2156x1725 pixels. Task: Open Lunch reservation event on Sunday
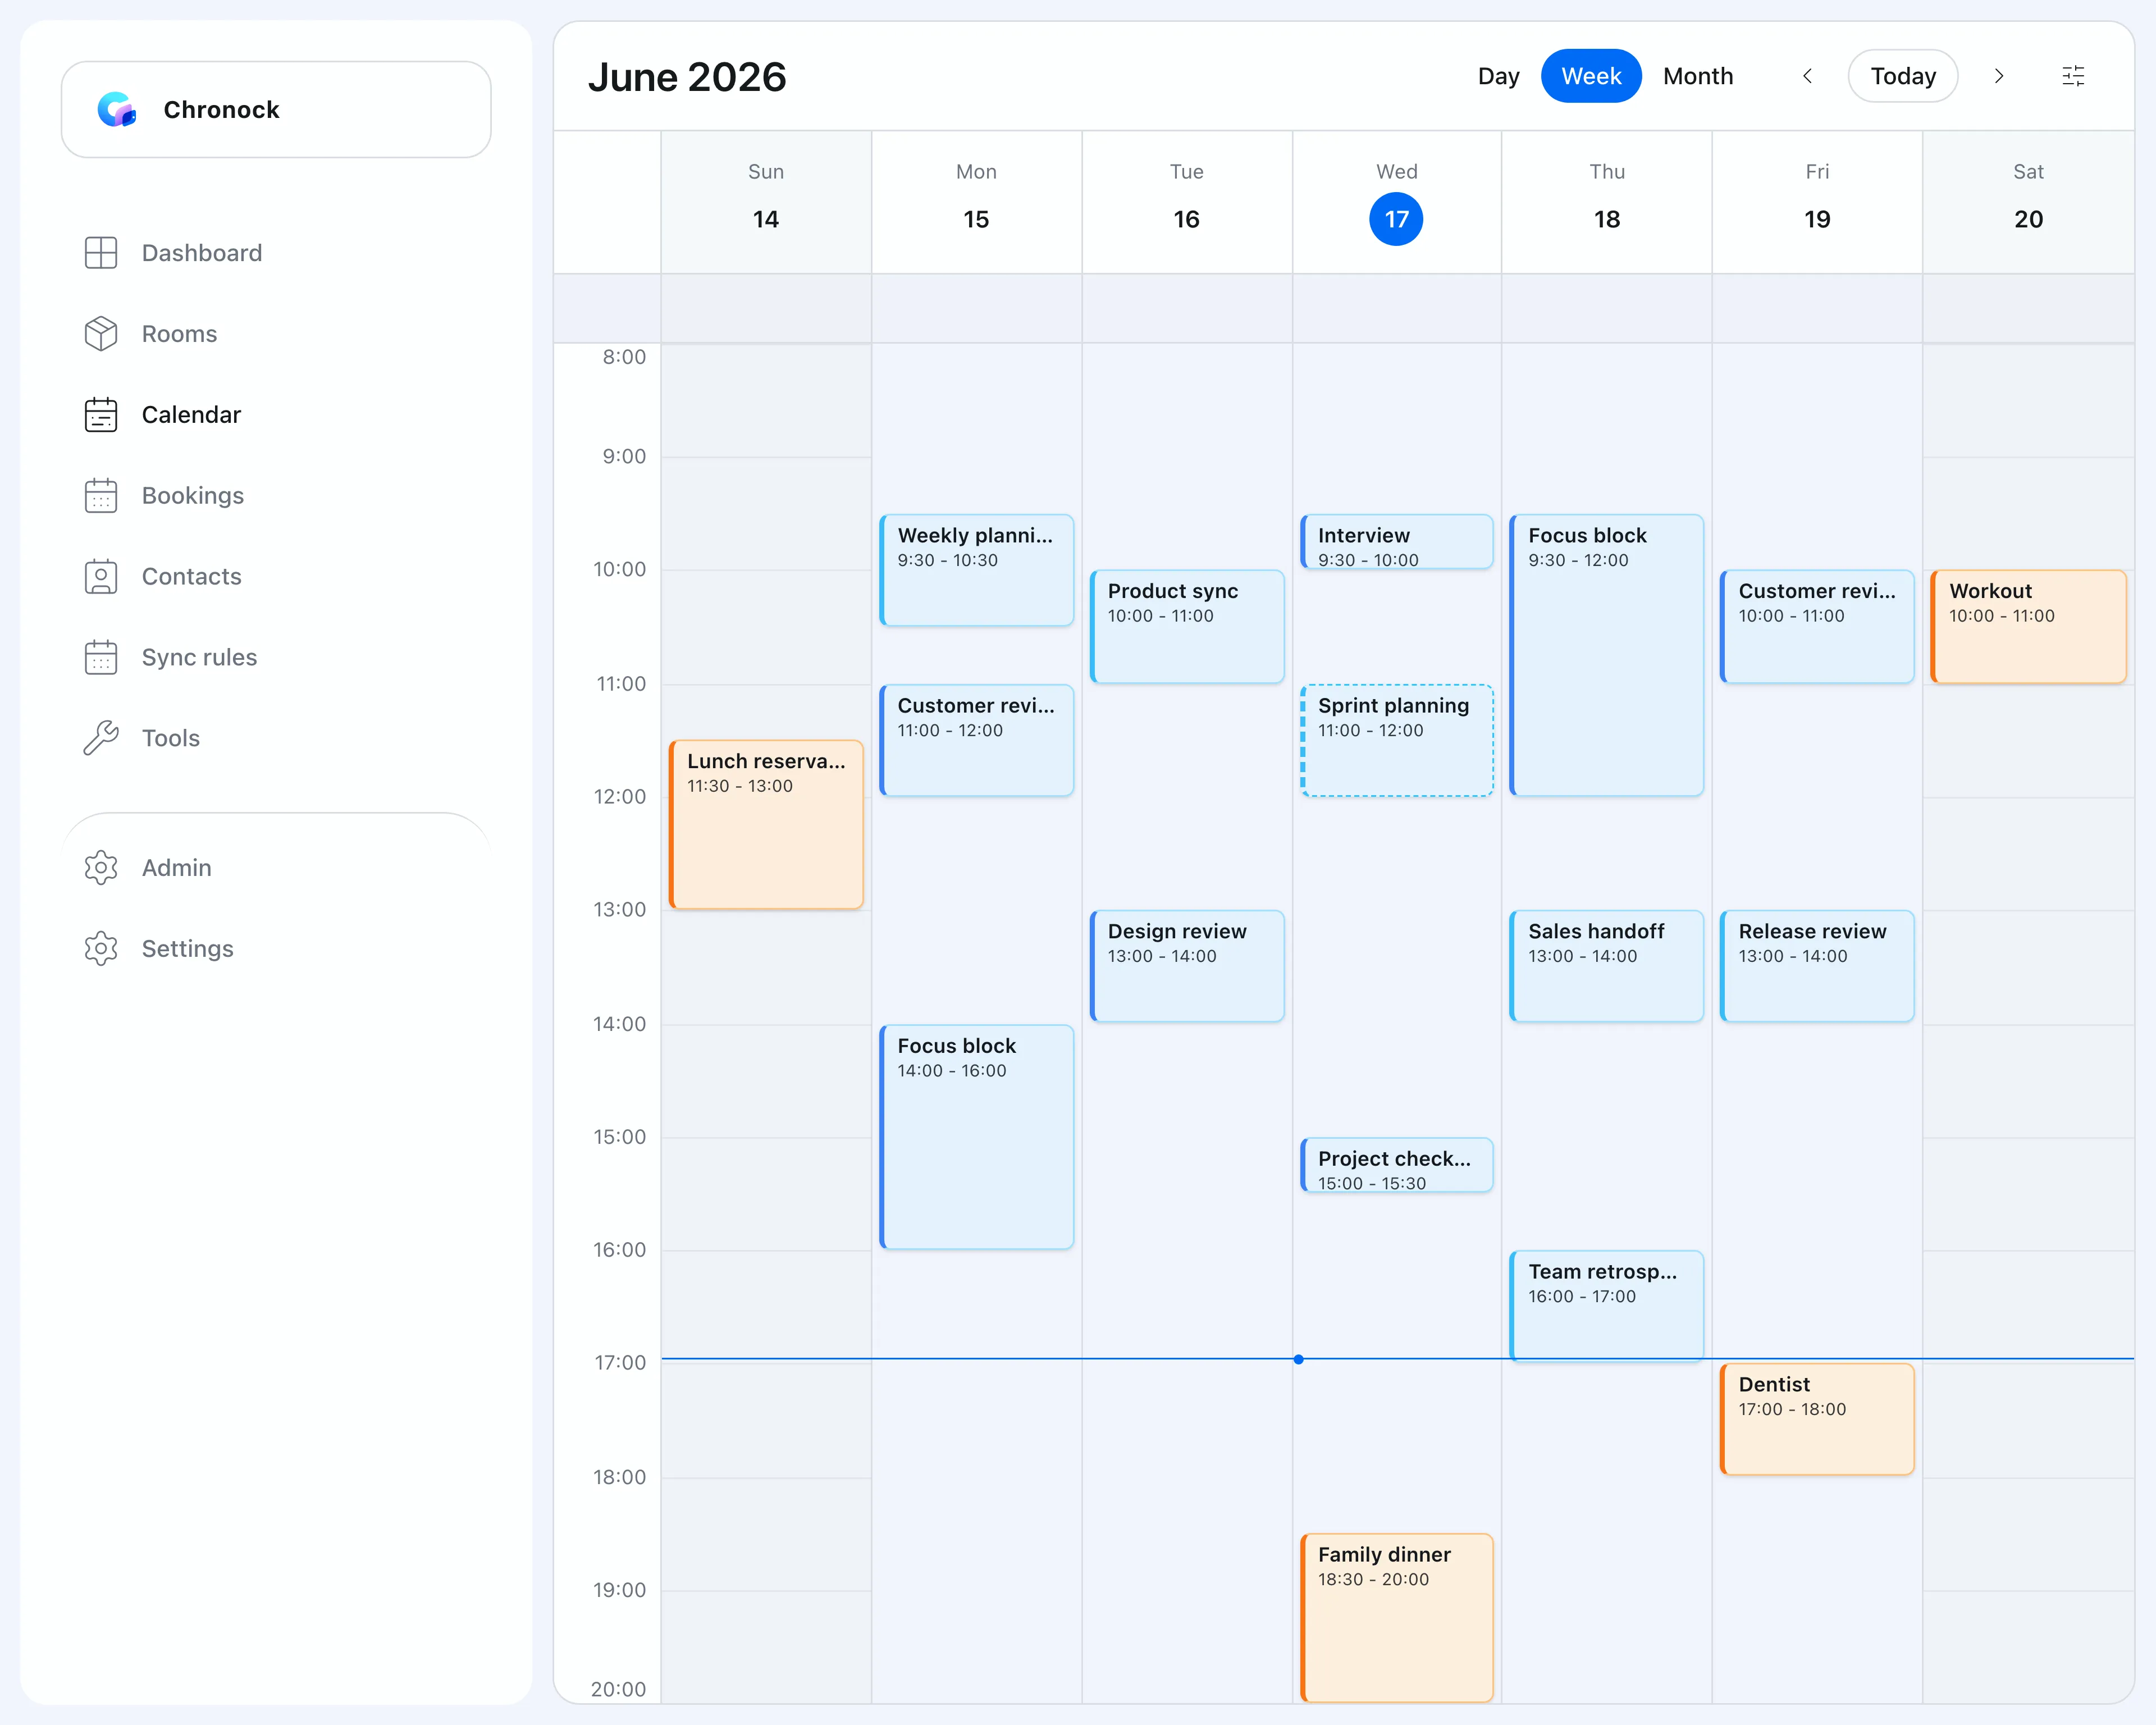[766, 825]
